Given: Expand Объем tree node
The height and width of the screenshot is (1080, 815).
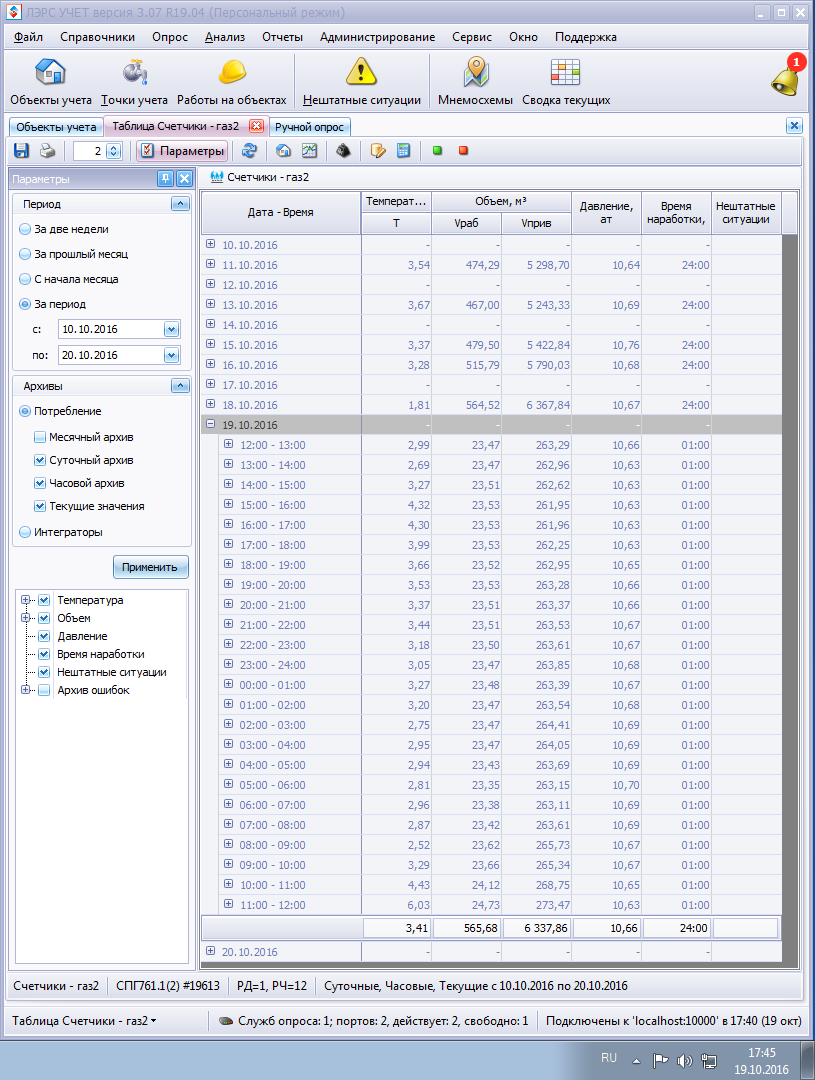Looking at the screenshot, I should (x=25, y=618).
